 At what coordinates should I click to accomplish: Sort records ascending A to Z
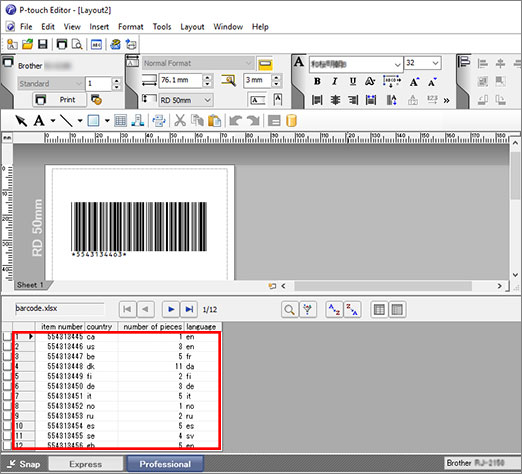(x=334, y=310)
